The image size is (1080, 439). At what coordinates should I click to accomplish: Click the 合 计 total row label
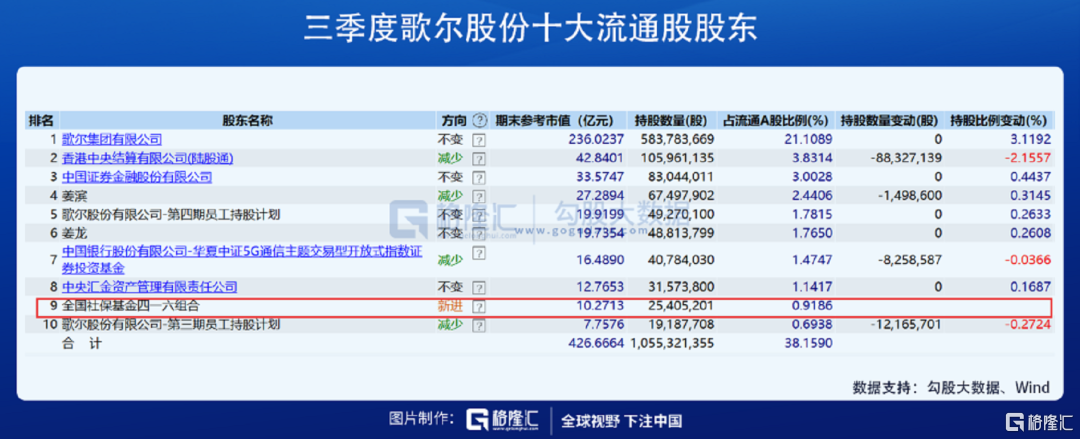(x=81, y=343)
